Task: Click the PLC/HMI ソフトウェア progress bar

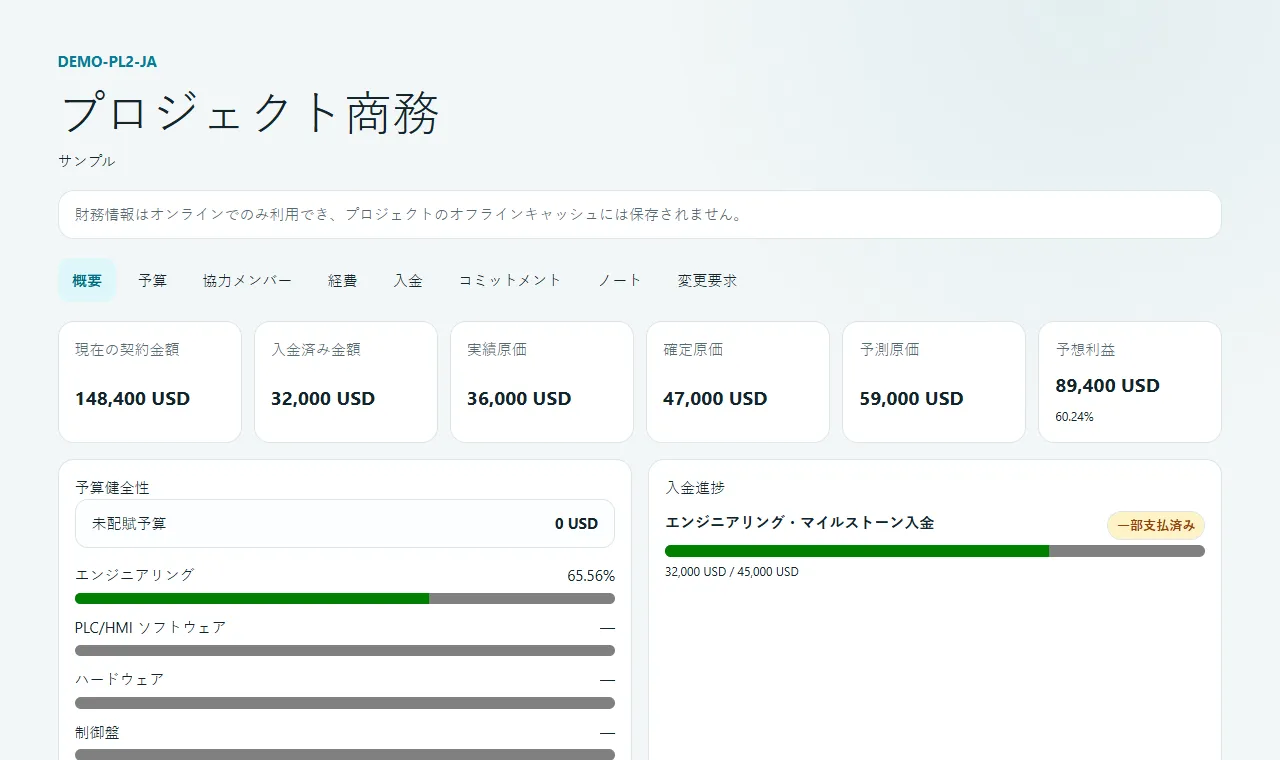Action: pyautogui.click(x=345, y=650)
